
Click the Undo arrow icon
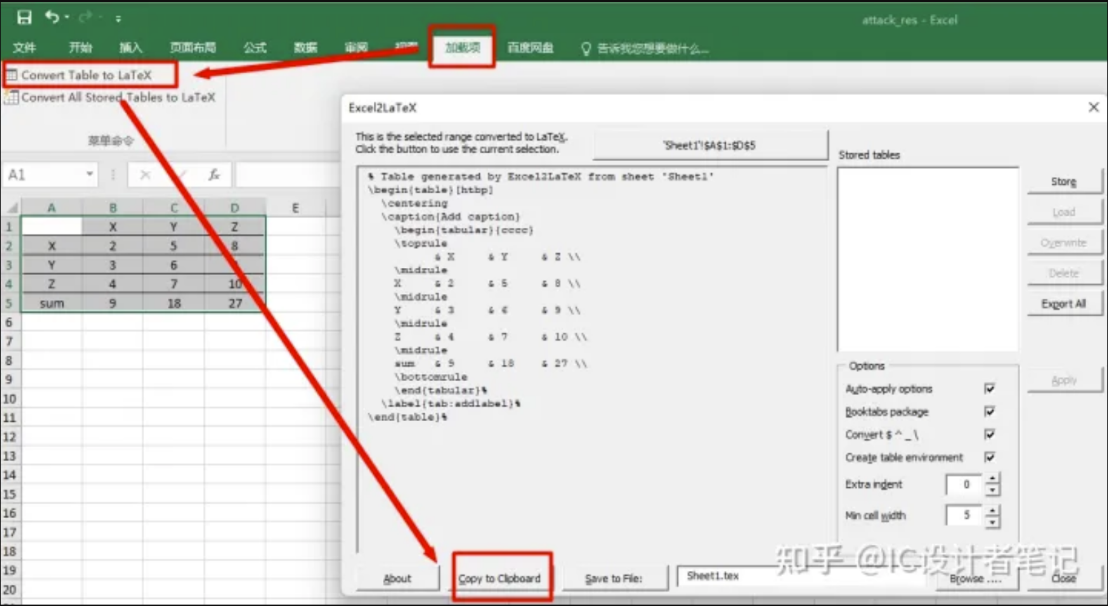tap(51, 18)
